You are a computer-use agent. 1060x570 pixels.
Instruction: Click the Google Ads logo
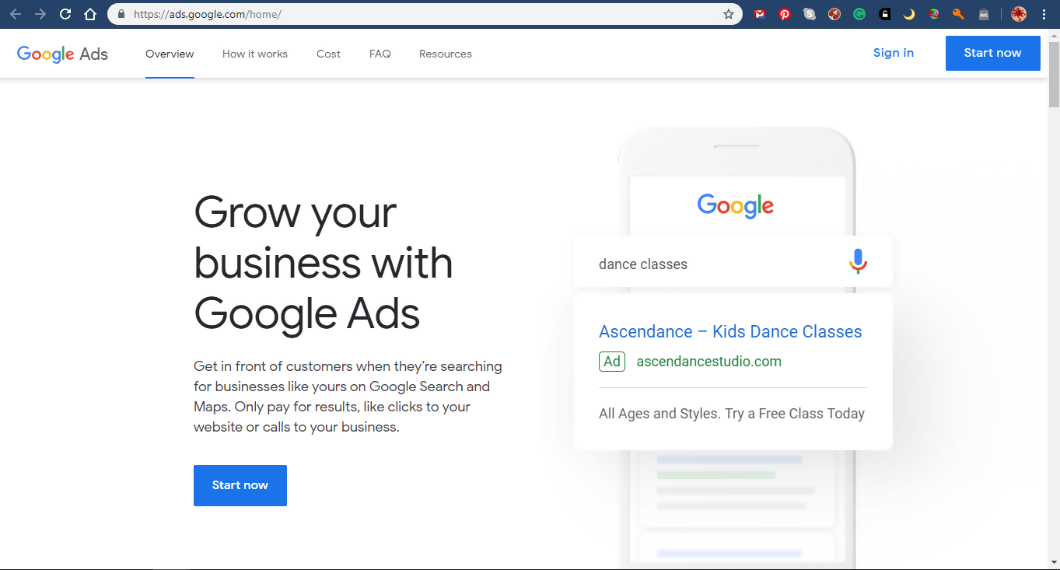point(62,54)
